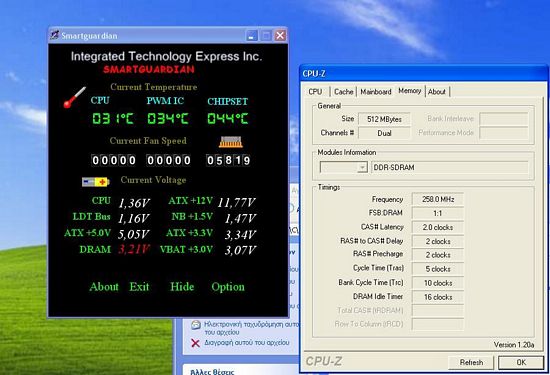Minimize the Smartguardian window
Screen dimensions: 550x375
click(252, 35)
